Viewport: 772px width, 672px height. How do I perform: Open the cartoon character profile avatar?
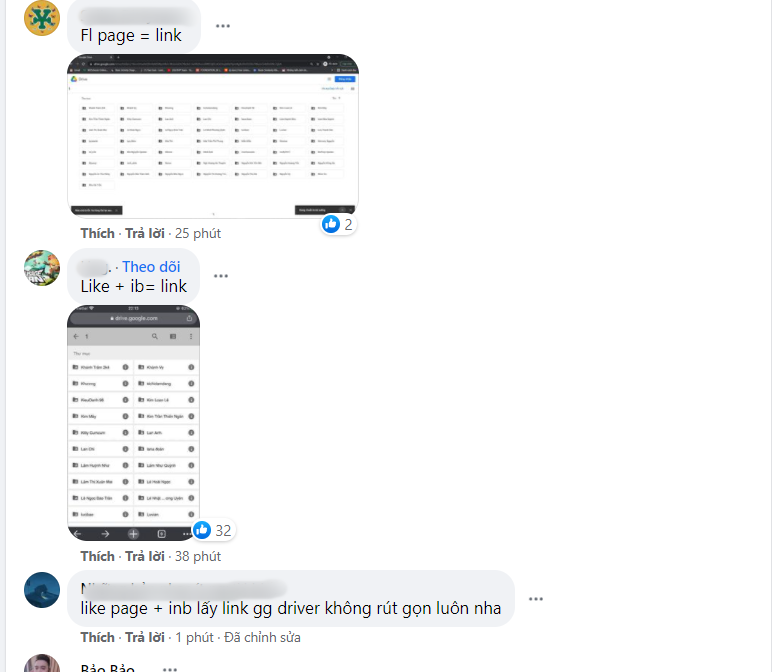click(42, 268)
